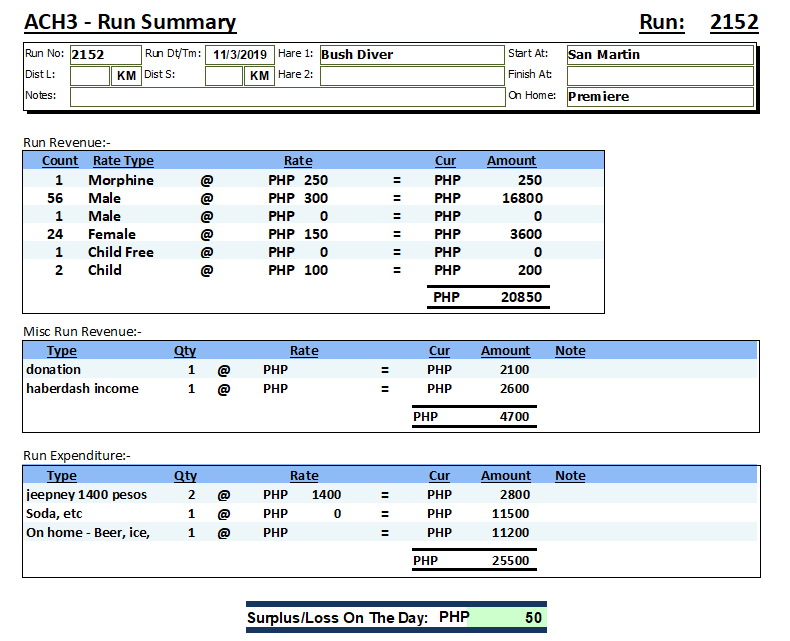Click the Start At field San Martin
This screenshot has width=790, height=641.
(x=659, y=55)
